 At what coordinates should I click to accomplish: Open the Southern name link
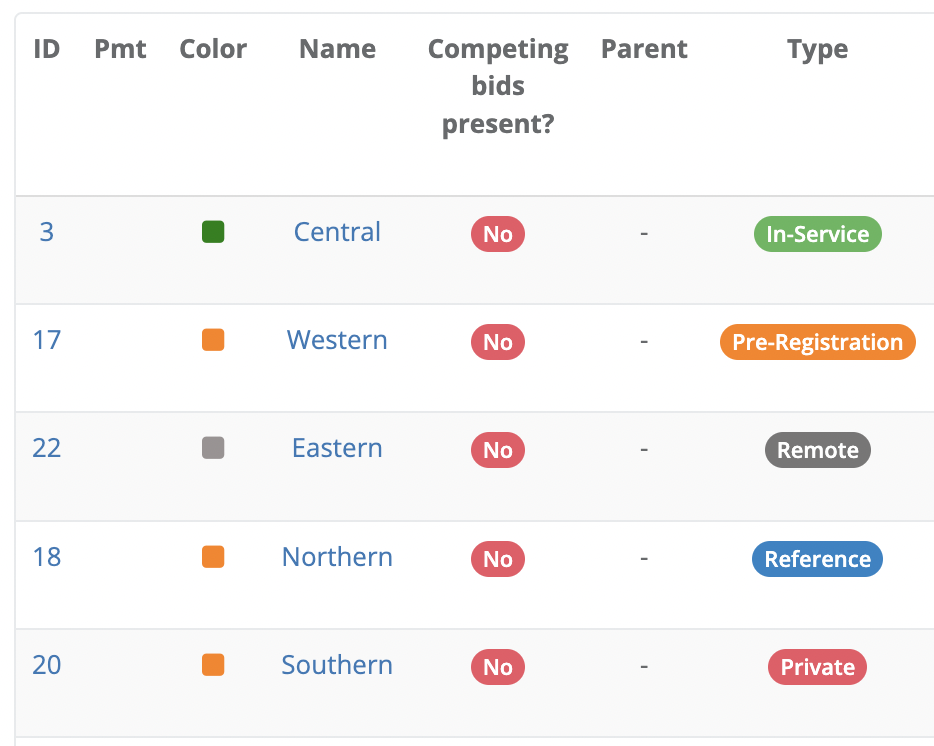(x=337, y=665)
